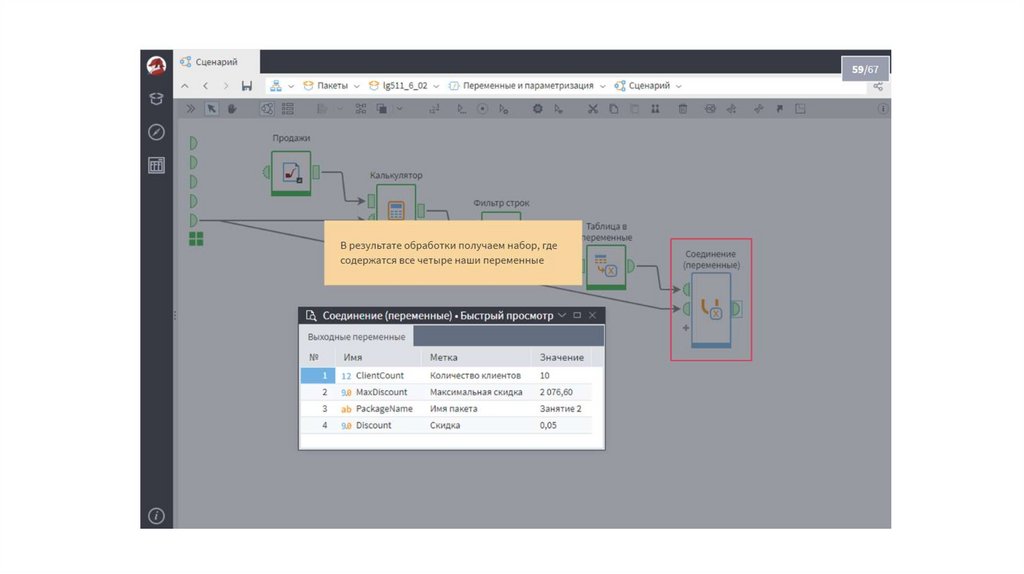Select the Продажи import node
Image resolution: width=1024 pixels, height=574 pixels.
coord(291,172)
